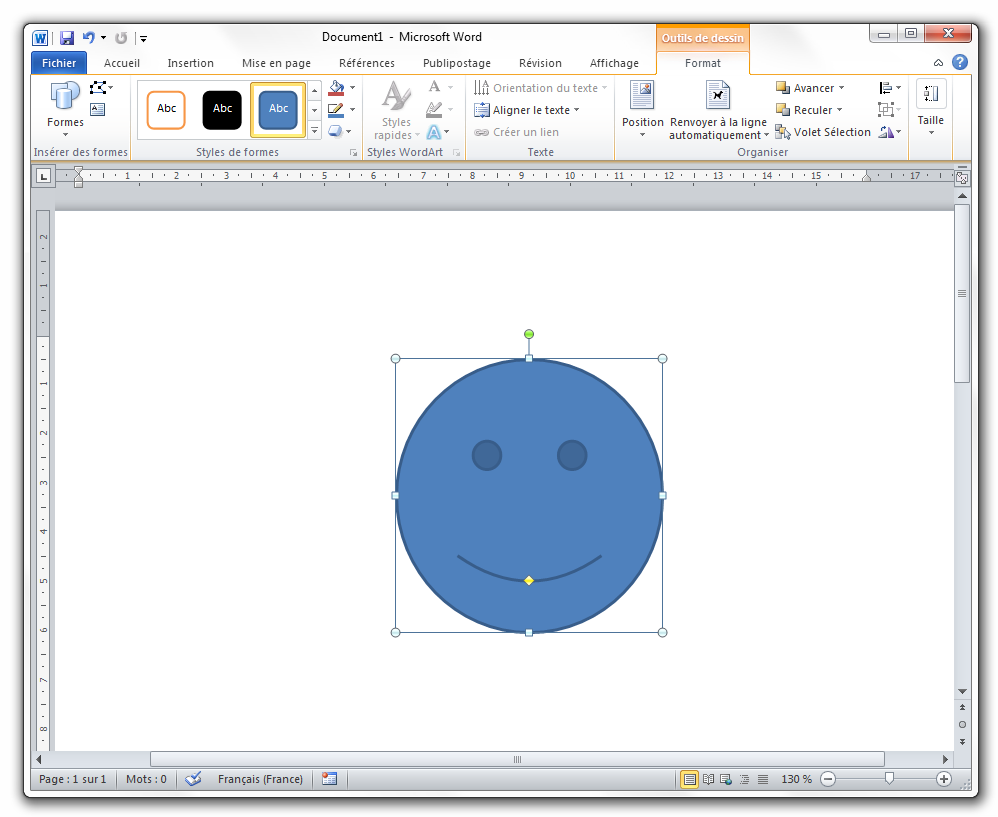Click the yellow adjustment handle on the smiley mouth
The image size is (998, 817).
pos(529,580)
